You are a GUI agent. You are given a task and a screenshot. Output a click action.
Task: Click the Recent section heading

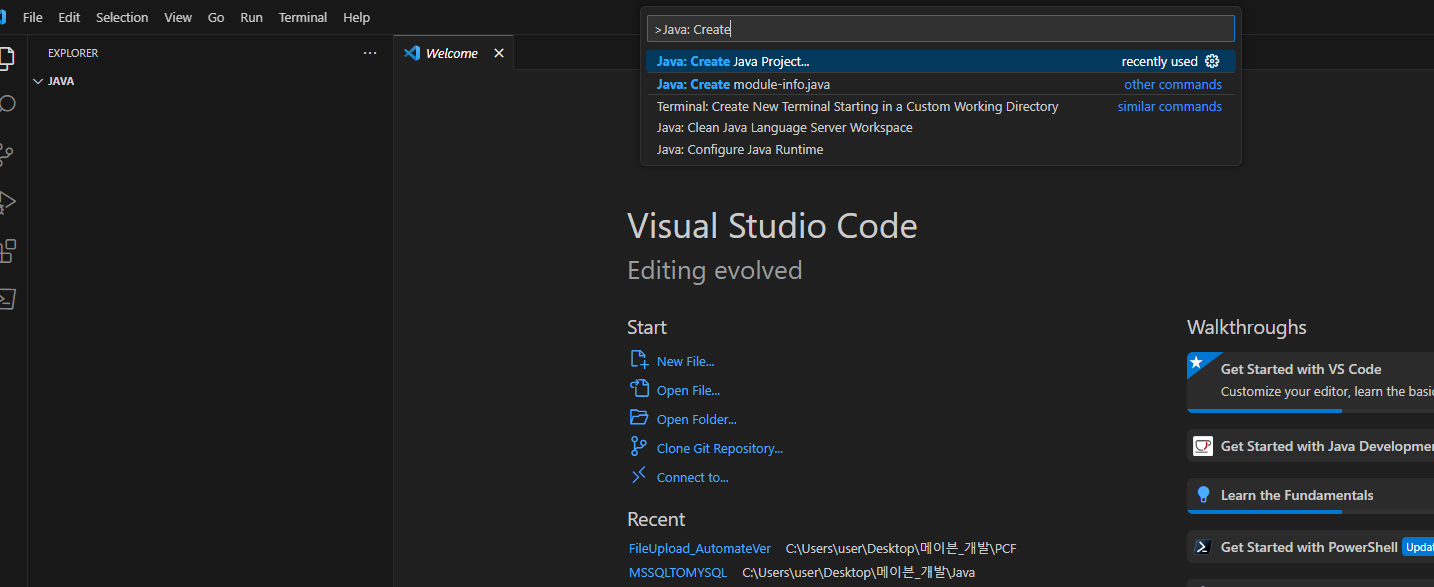click(656, 519)
